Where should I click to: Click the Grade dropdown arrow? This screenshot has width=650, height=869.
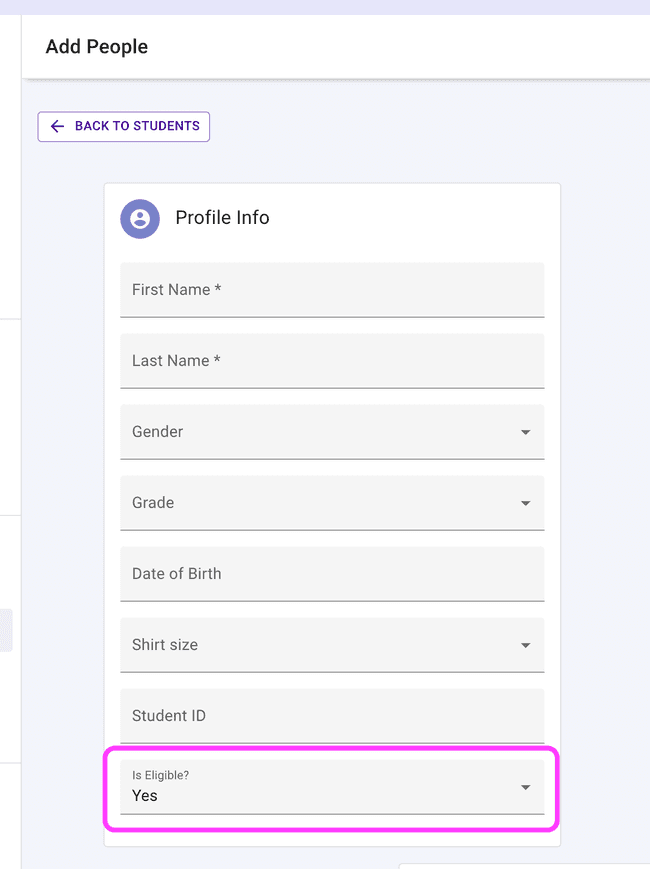coord(525,503)
